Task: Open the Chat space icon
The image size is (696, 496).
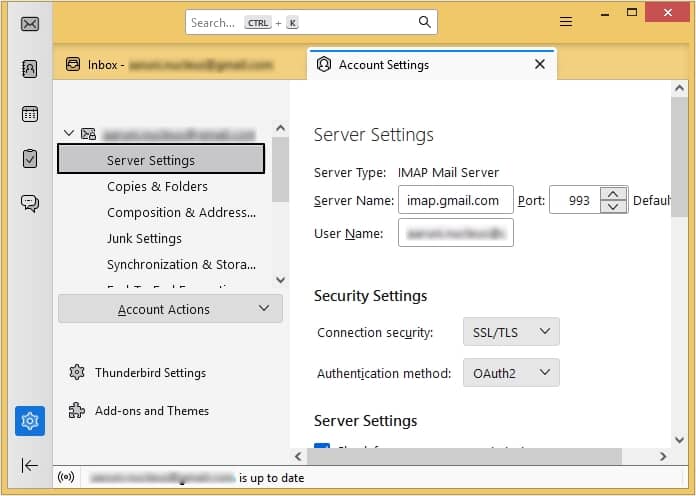Action: [30, 203]
